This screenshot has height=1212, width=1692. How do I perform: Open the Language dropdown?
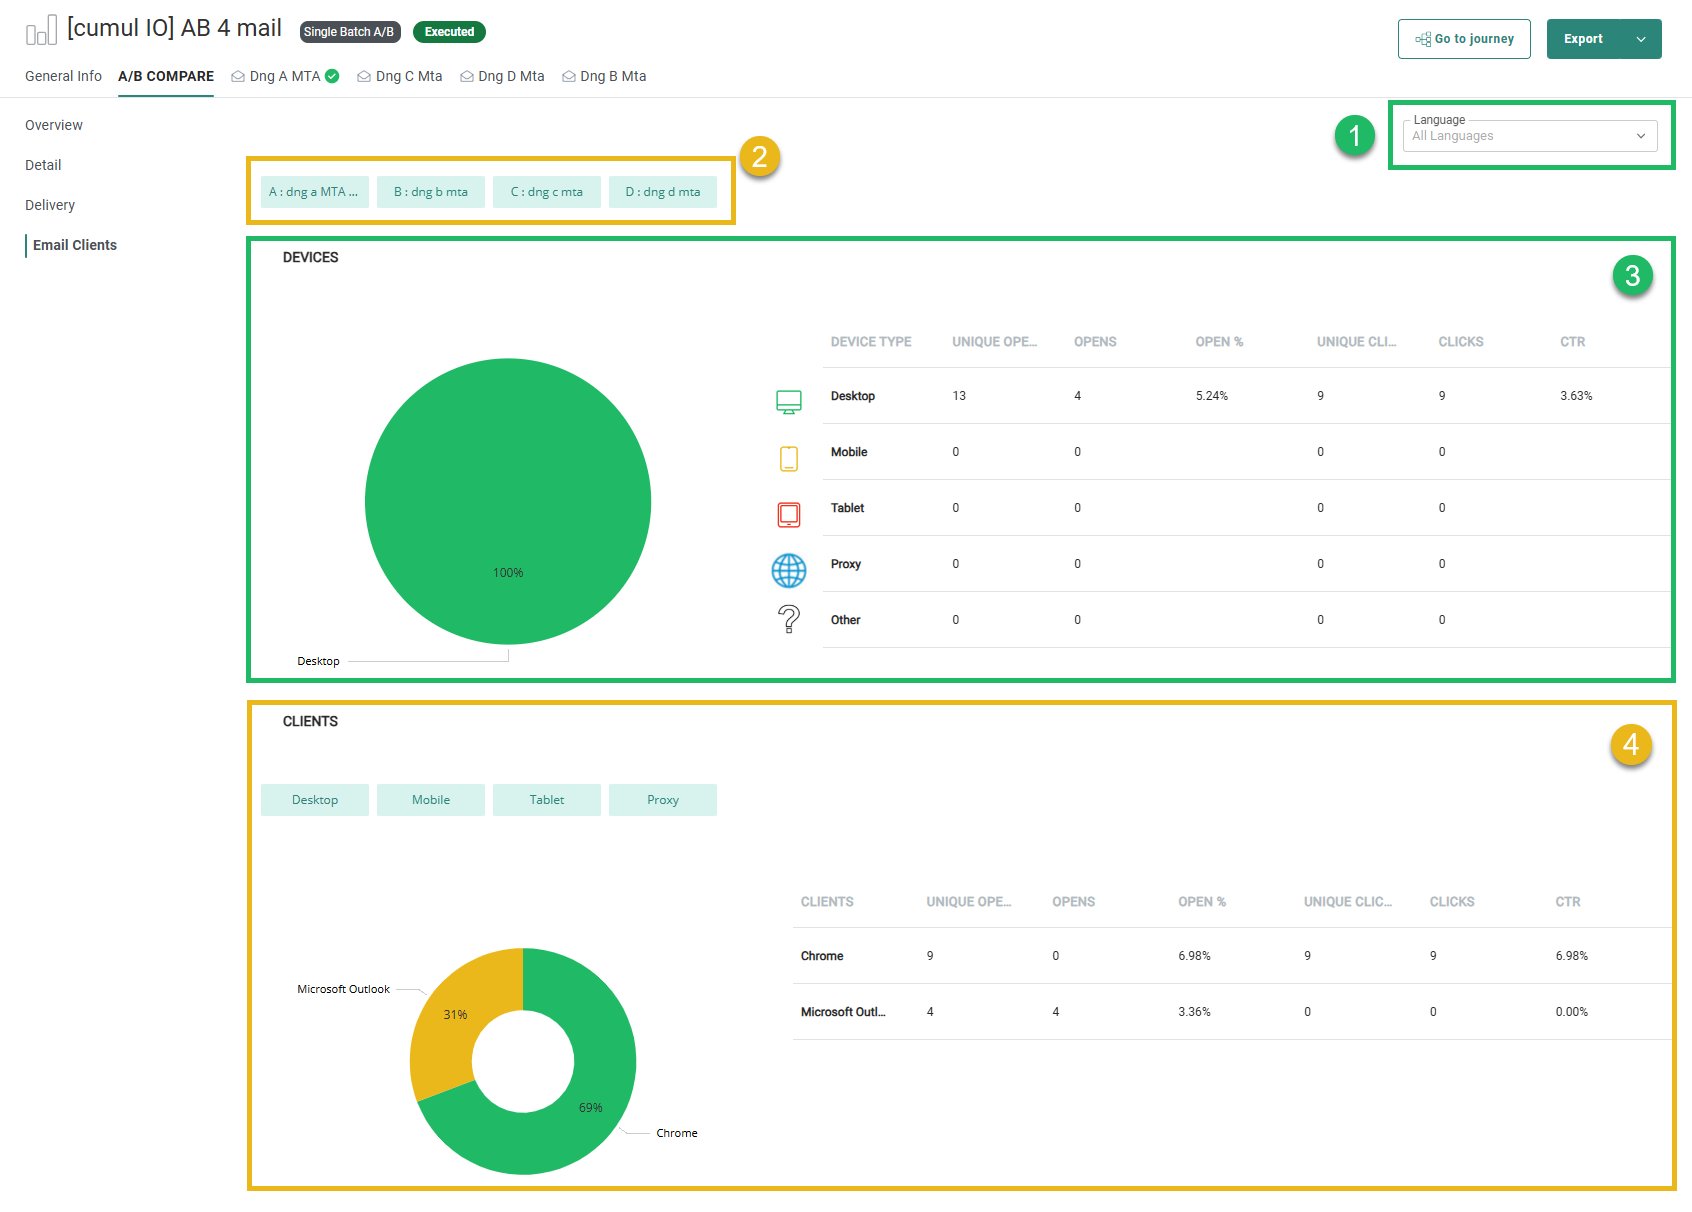(1529, 136)
